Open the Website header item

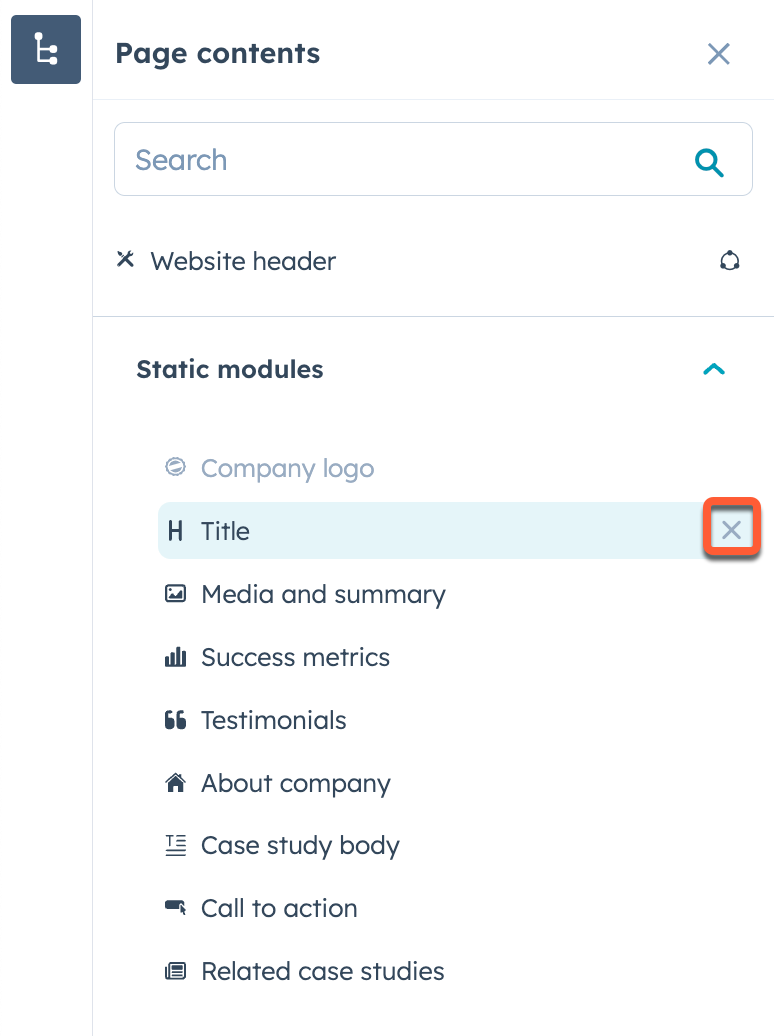pos(242,261)
